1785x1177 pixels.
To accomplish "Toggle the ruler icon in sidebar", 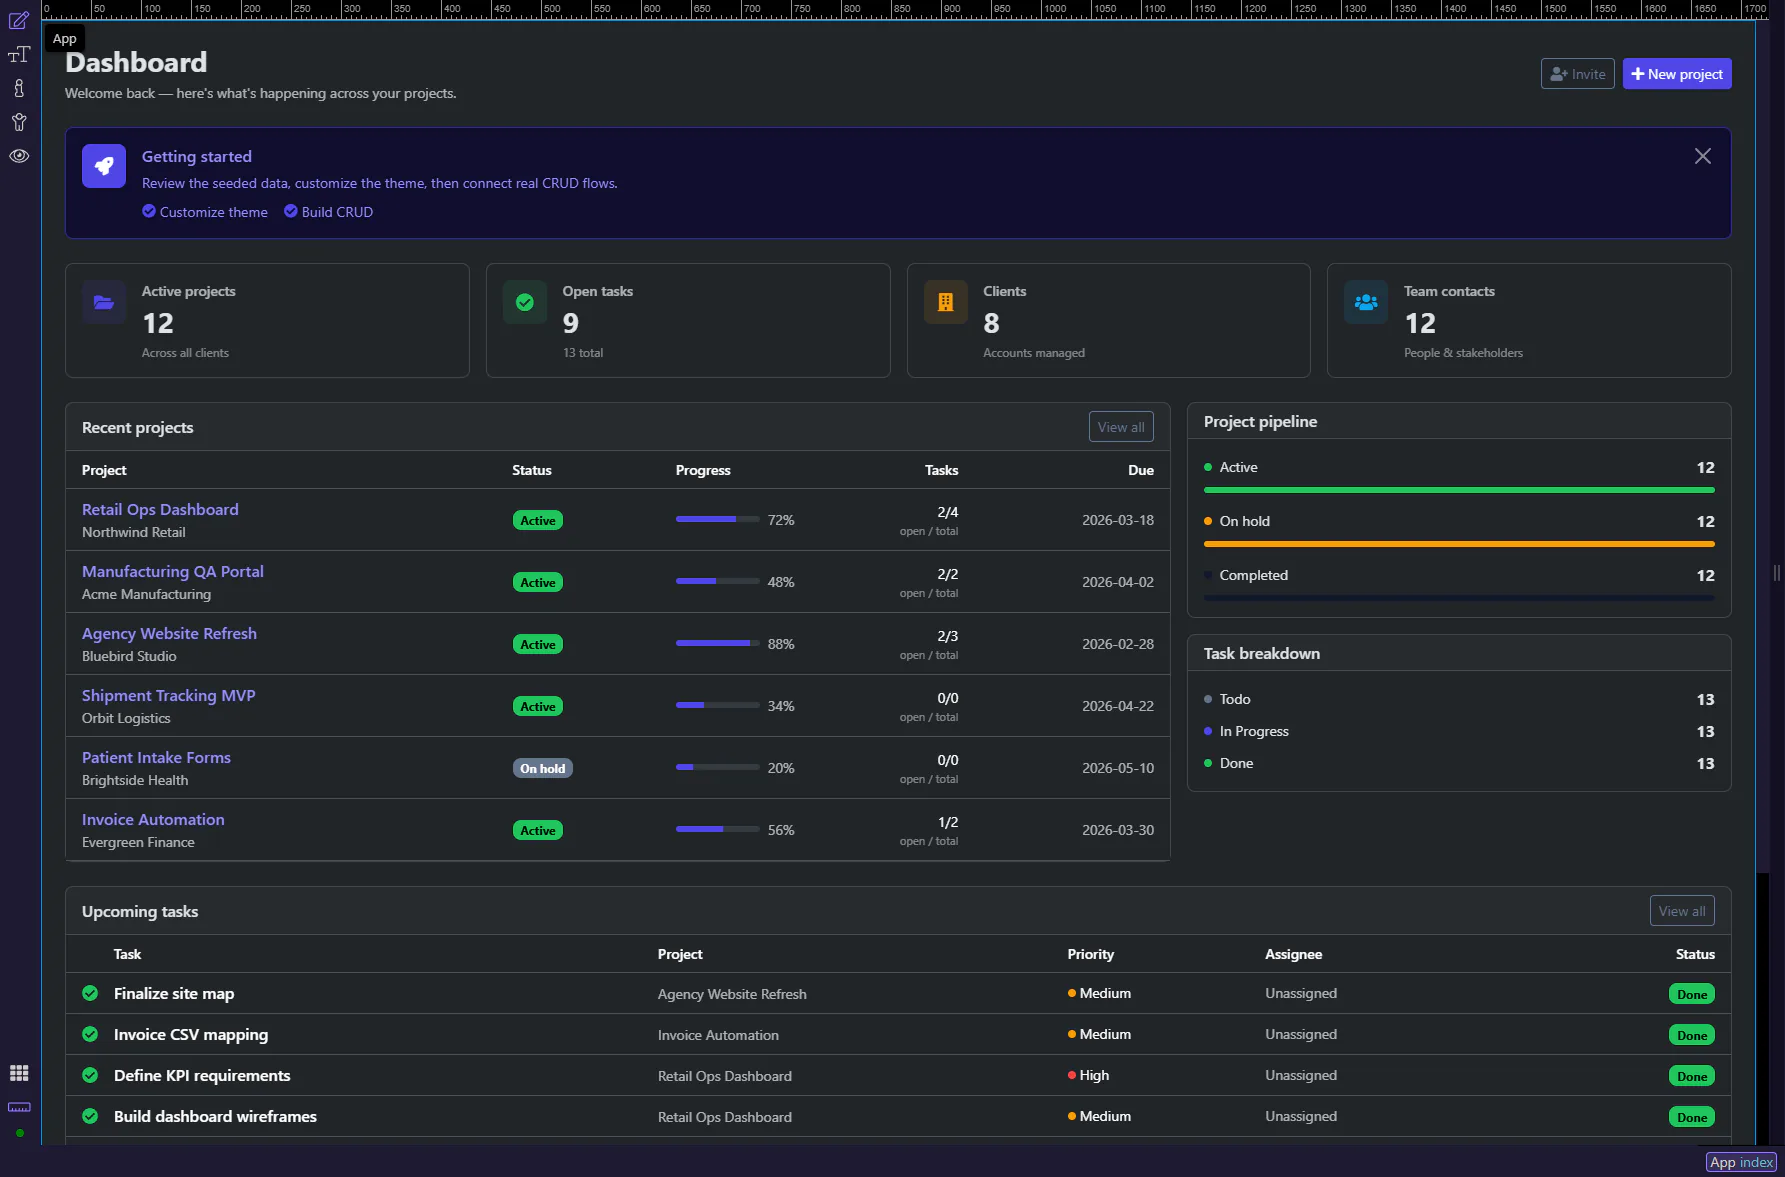I will point(19,1107).
